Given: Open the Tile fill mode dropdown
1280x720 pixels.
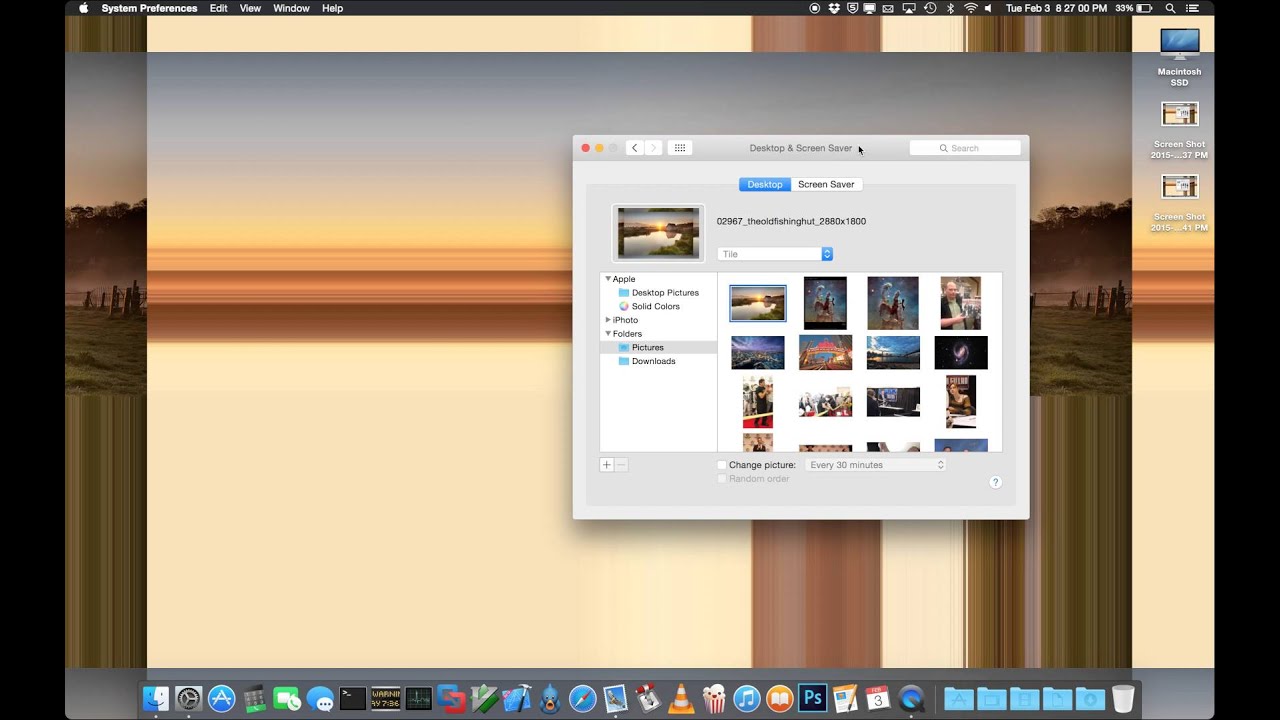Looking at the screenshot, I should (x=775, y=253).
